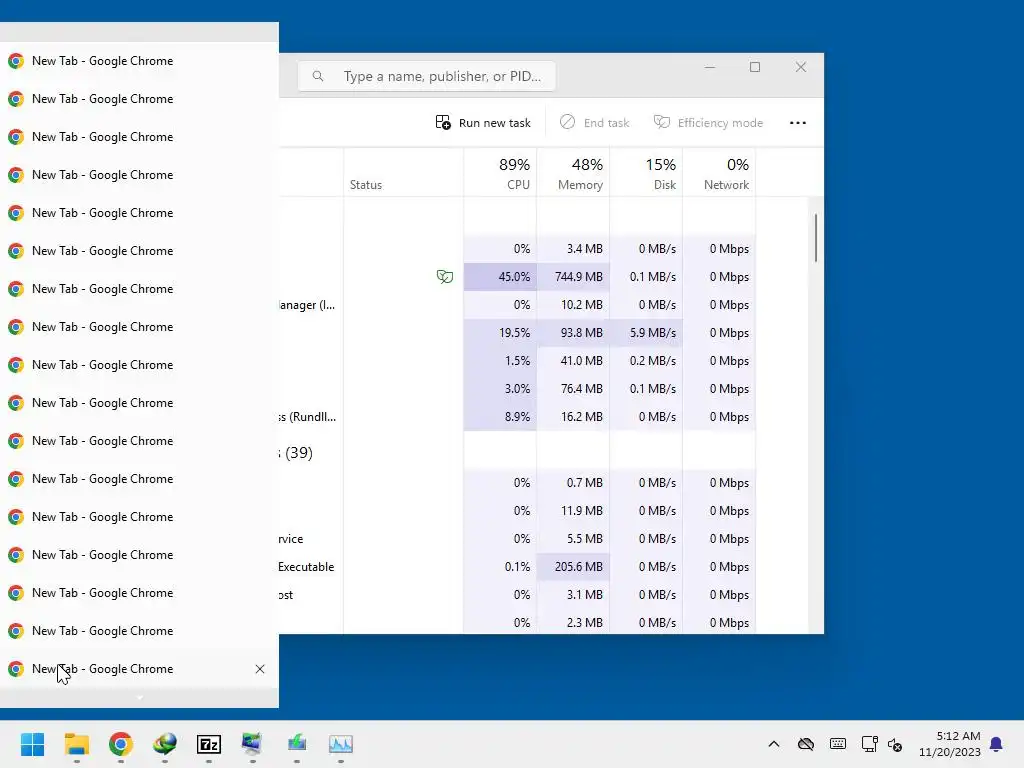Select the 19.5% CPU cell

(x=500, y=333)
